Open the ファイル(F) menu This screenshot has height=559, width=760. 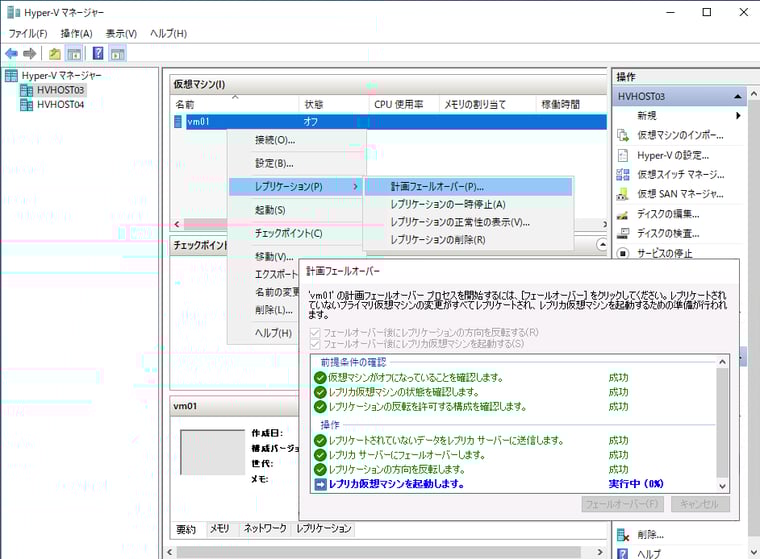point(28,33)
